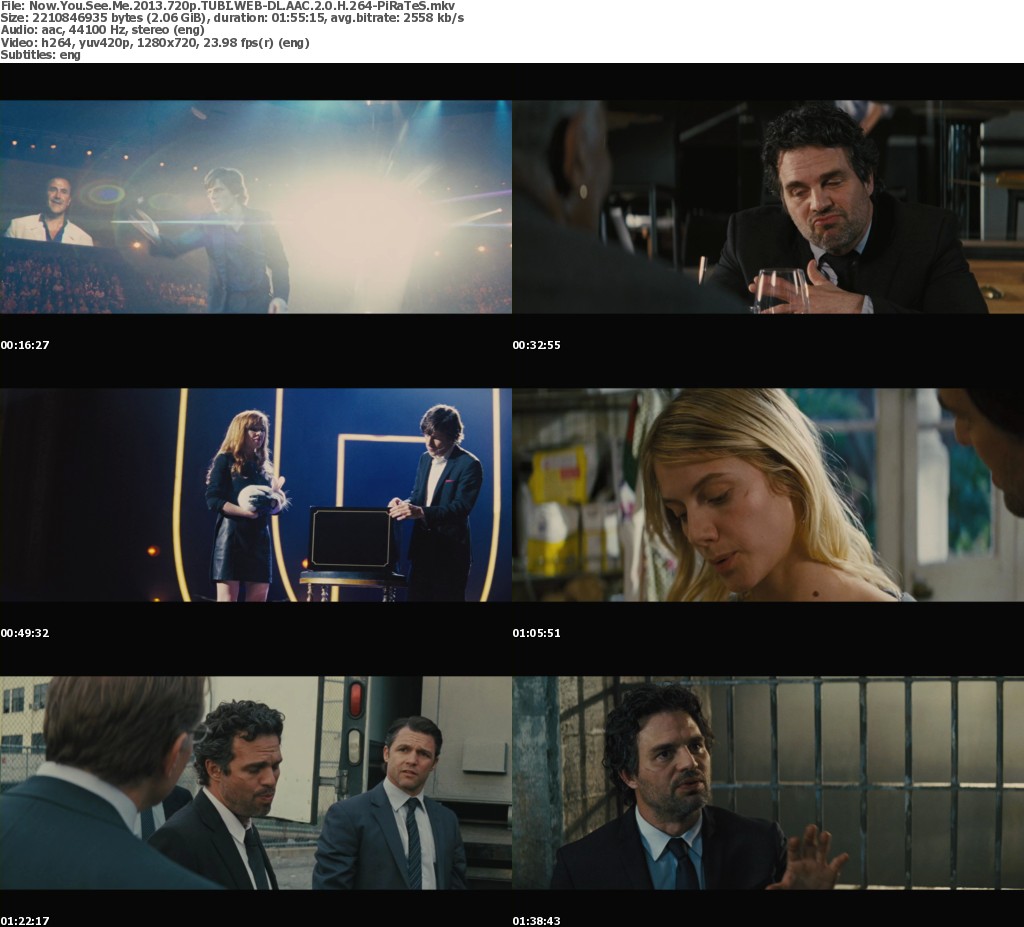Click the 01:38:43 timestamp label
Viewport: 1024px width, 927px height.
pyautogui.click(x=536, y=921)
